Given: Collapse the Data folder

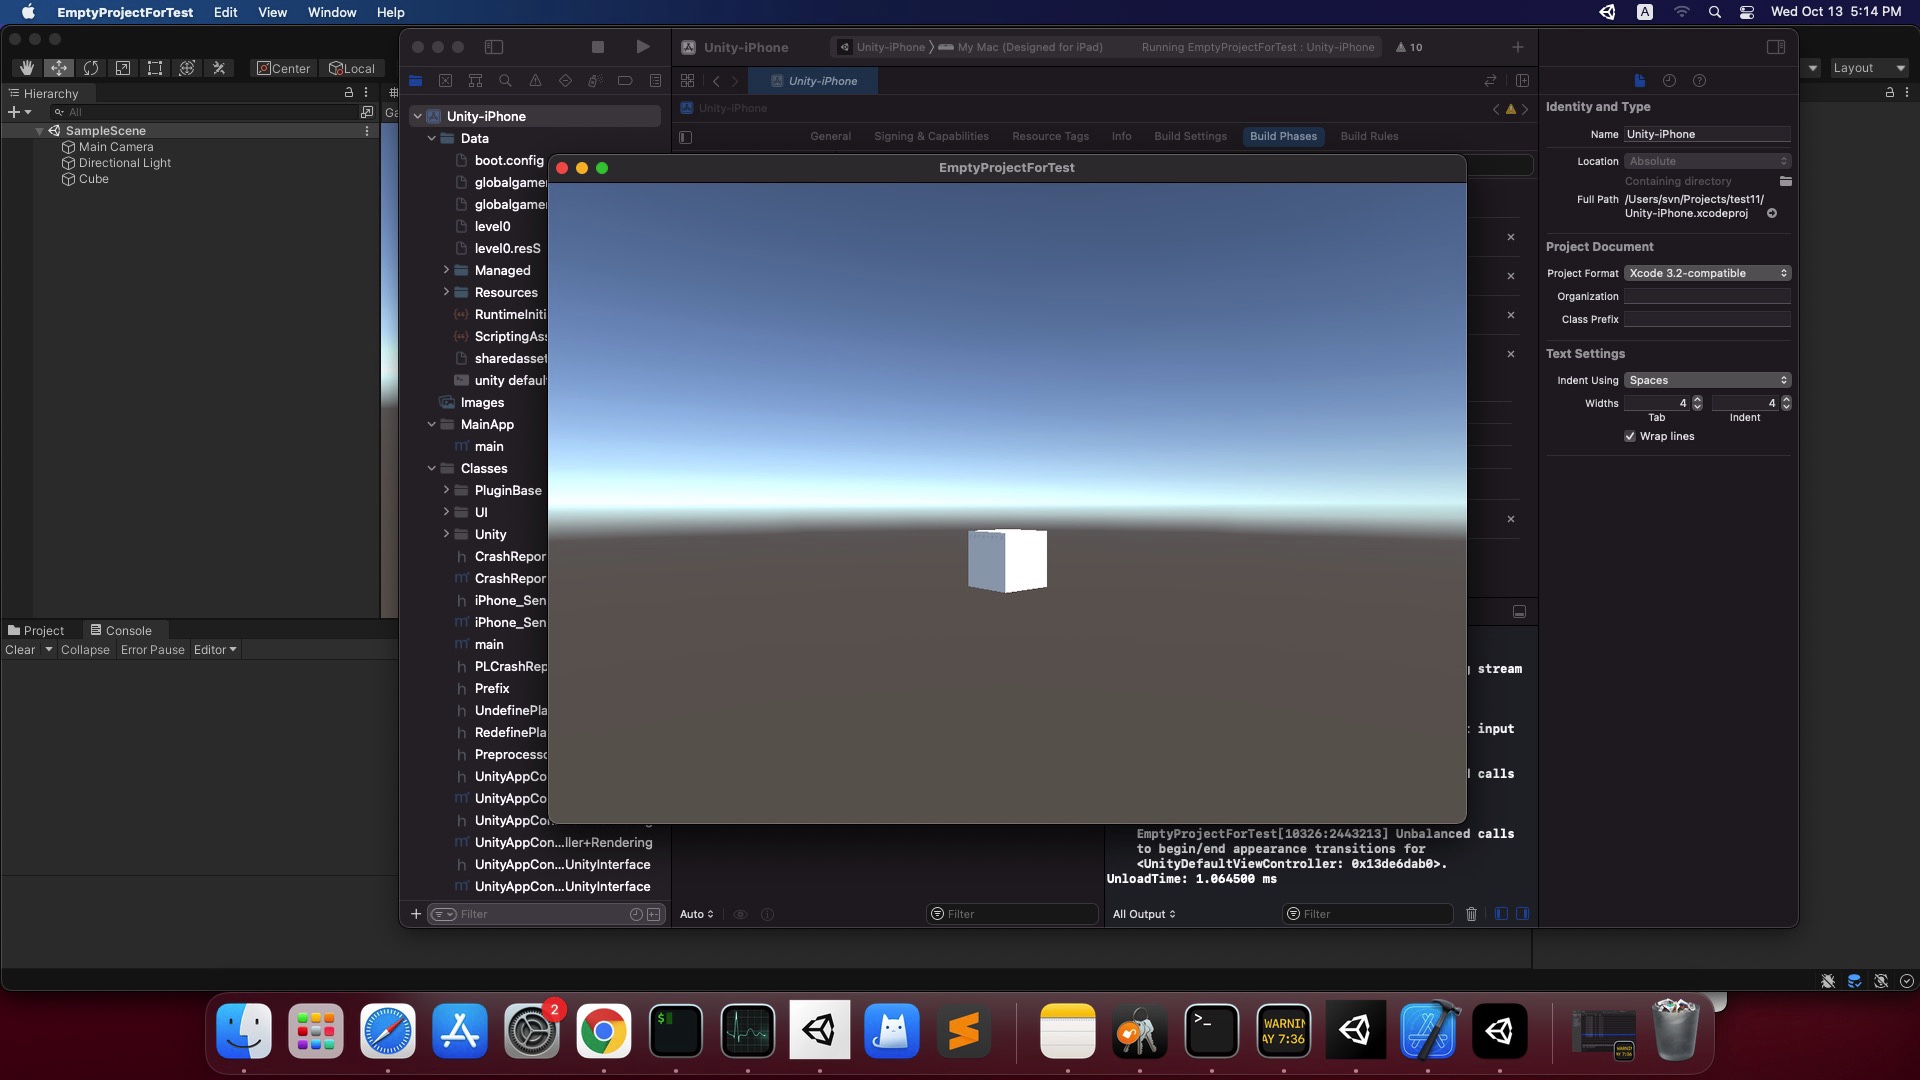Looking at the screenshot, I should (432, 138).
